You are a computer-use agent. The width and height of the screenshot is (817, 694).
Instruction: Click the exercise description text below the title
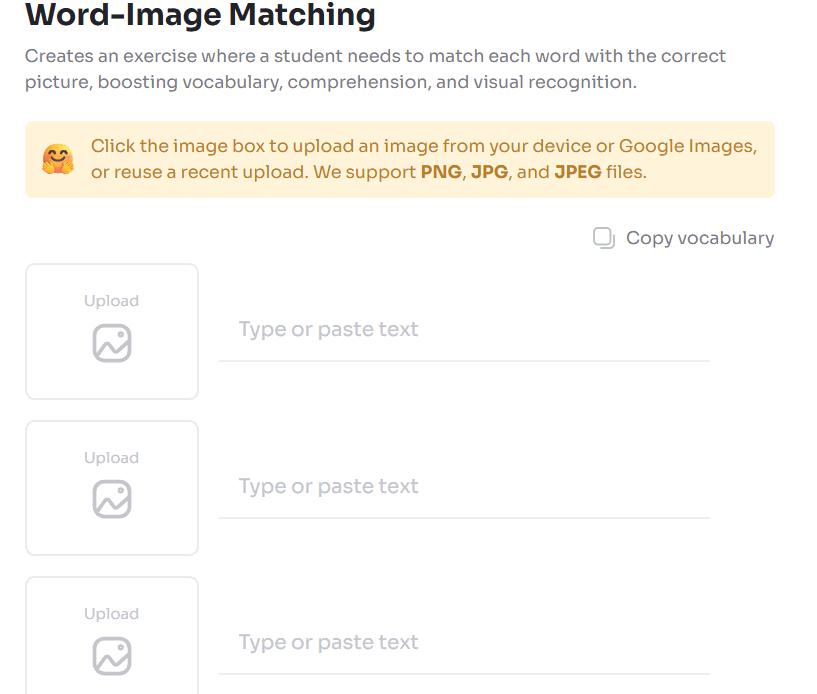pyautogui.click(x=374, y=69)
